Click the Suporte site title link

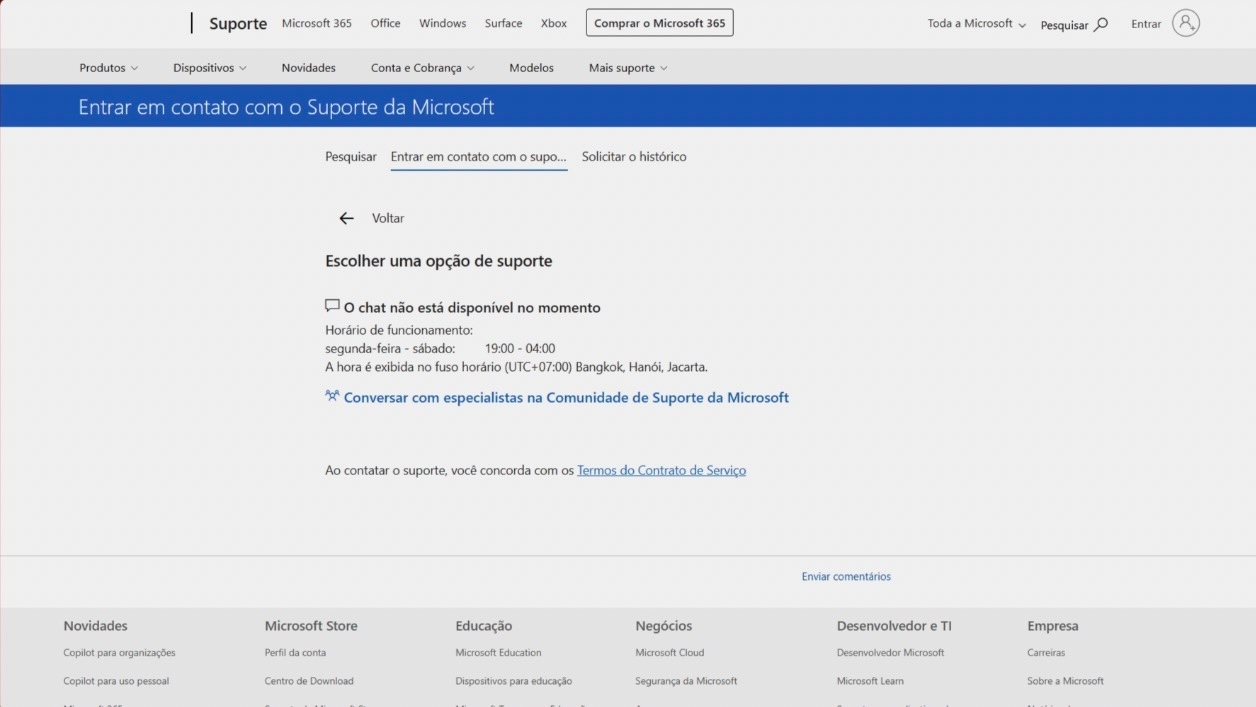238,24
